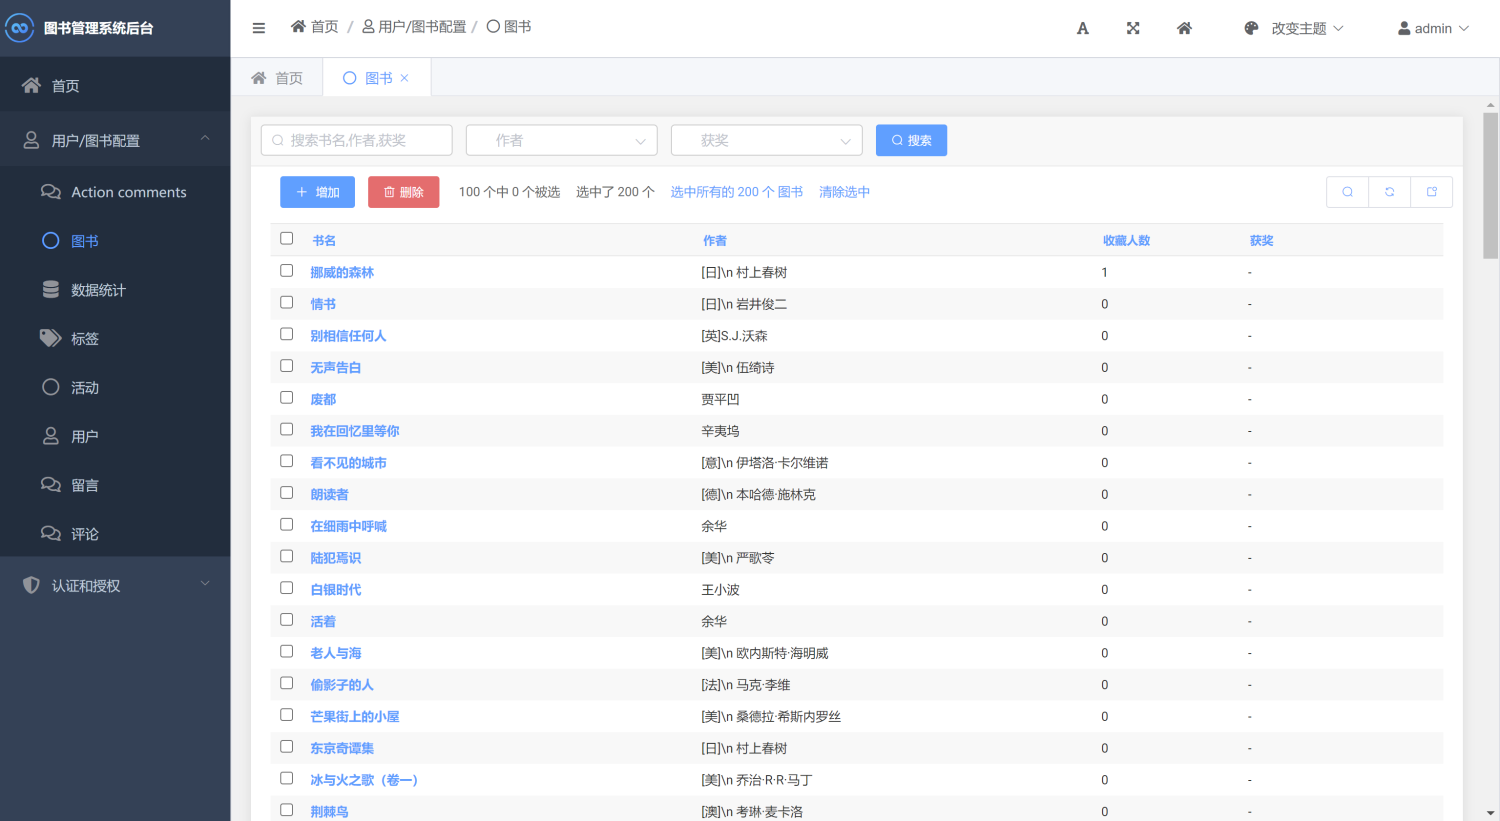Open the book link 看不见的城市

[348, 463]
